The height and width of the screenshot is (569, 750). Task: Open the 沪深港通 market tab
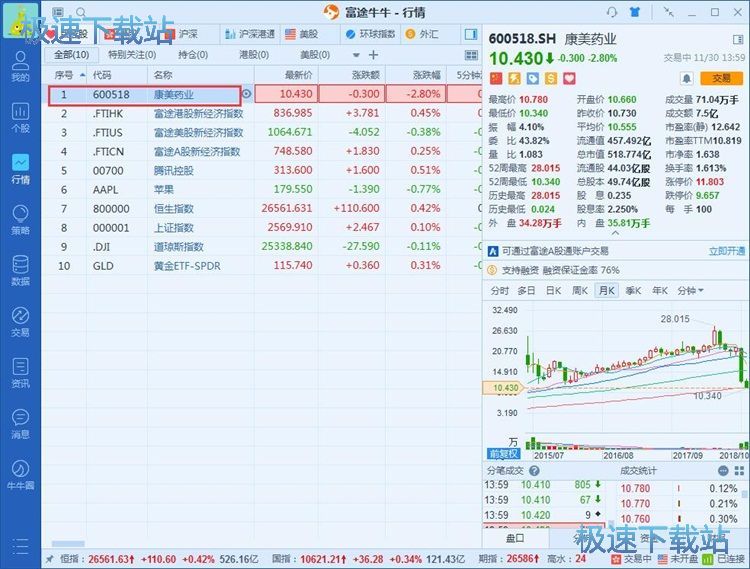point(250,34)
